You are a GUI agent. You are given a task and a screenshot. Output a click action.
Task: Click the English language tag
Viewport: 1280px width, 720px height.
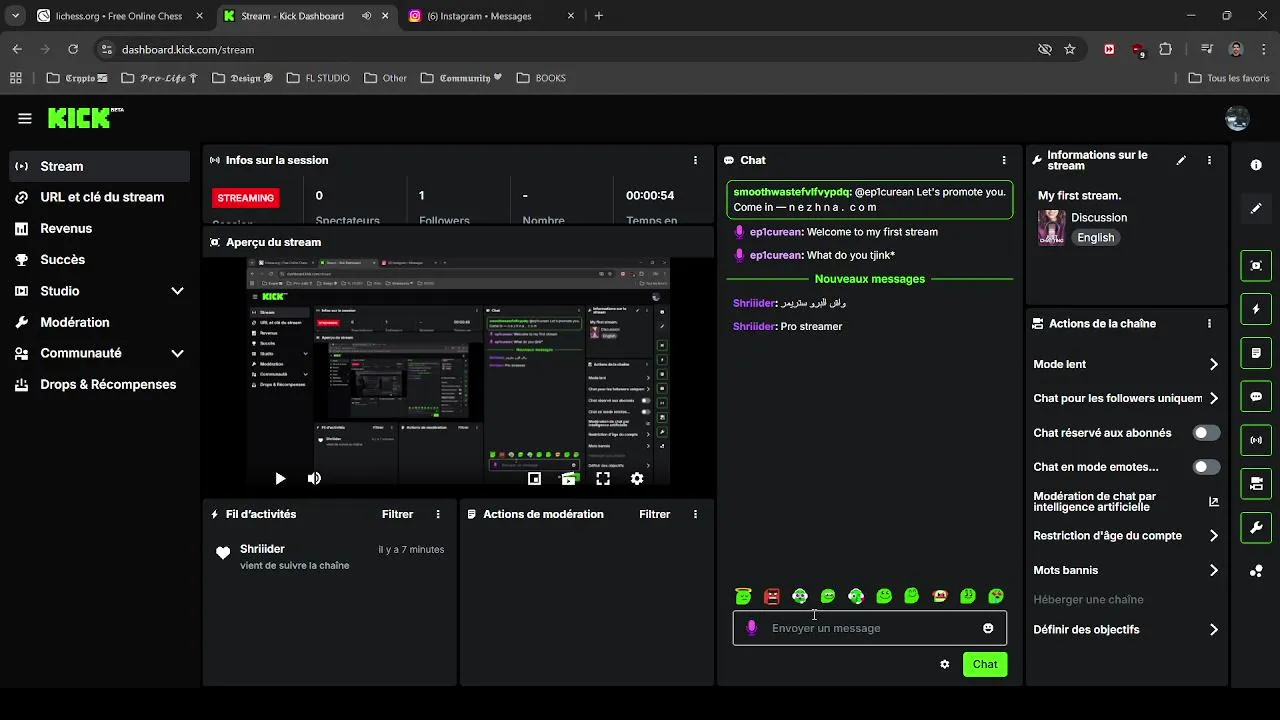pos(1096,238)
